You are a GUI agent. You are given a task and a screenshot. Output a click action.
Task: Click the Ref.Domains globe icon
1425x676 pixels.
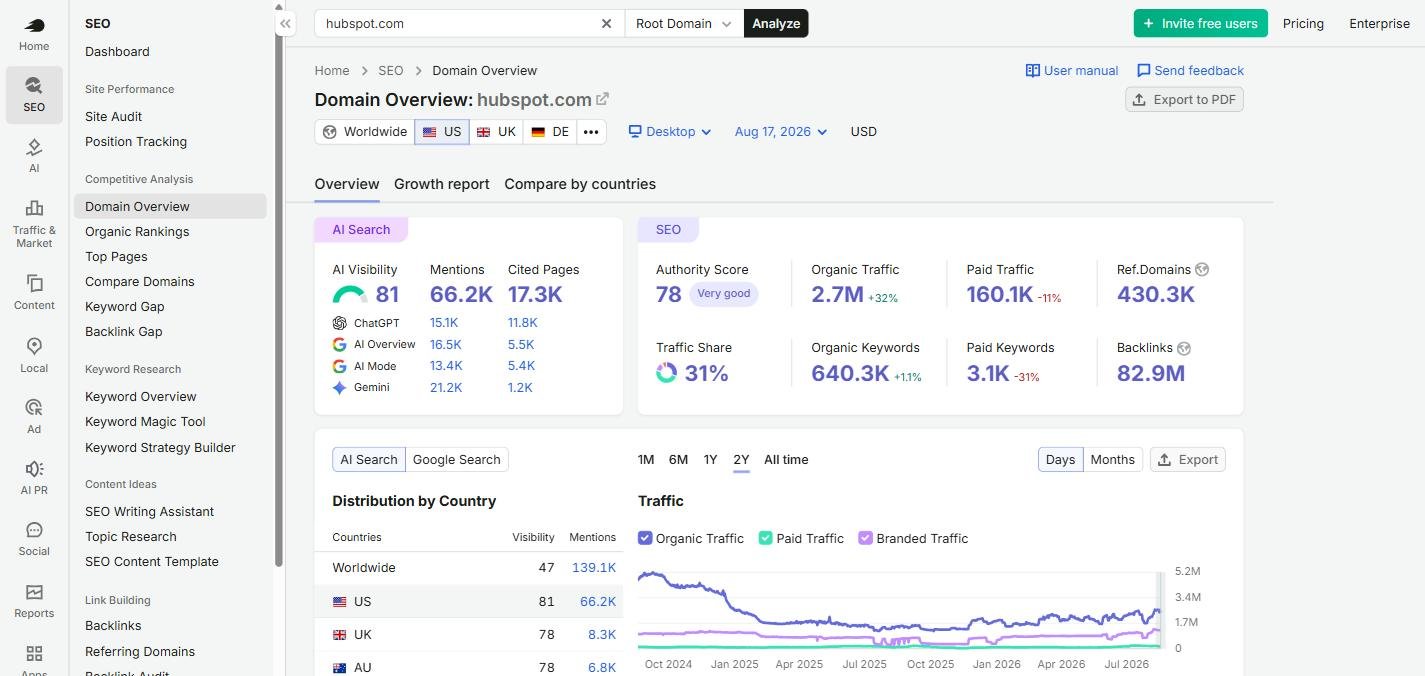click(1202, 269)
